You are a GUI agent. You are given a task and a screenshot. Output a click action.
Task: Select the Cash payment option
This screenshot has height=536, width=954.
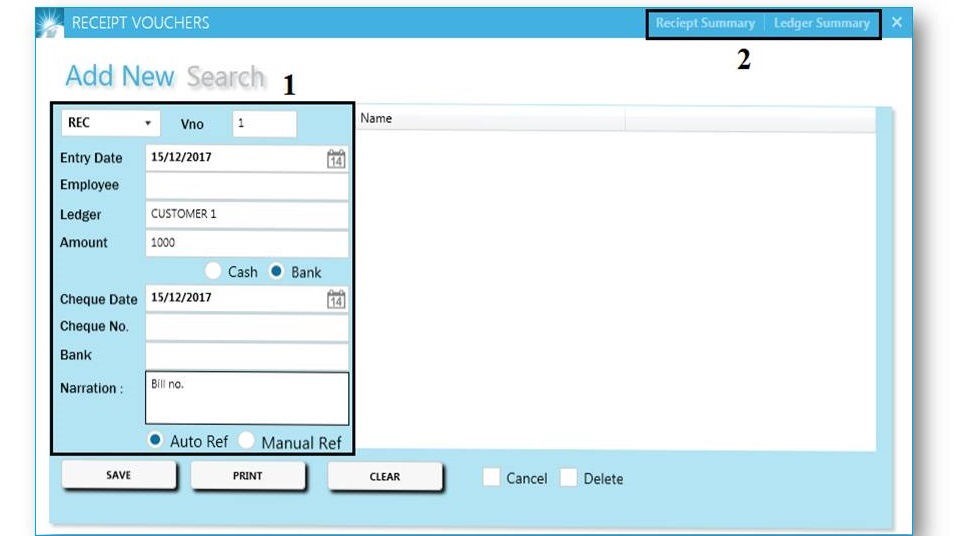tap(213, 271)
